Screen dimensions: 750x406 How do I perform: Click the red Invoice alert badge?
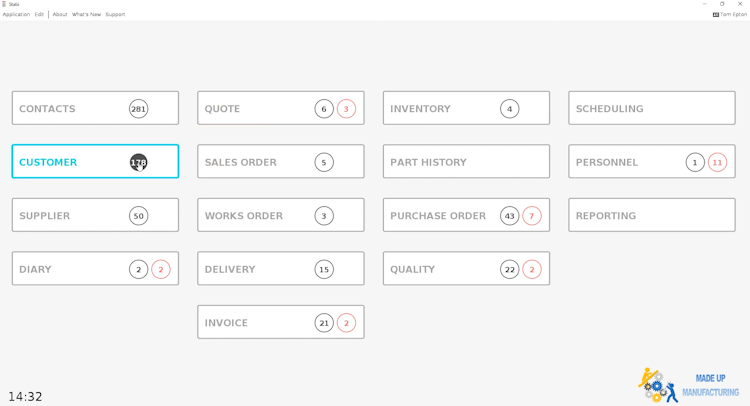346,323
